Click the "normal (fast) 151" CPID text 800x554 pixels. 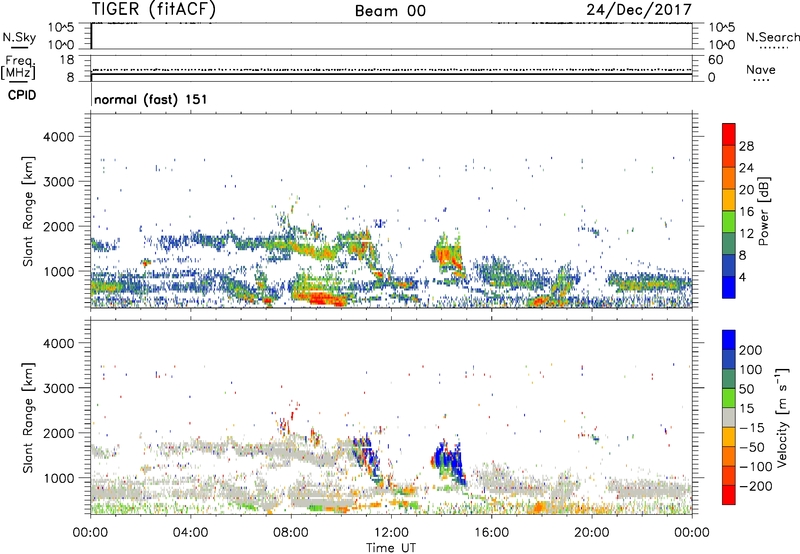(151, 99)
